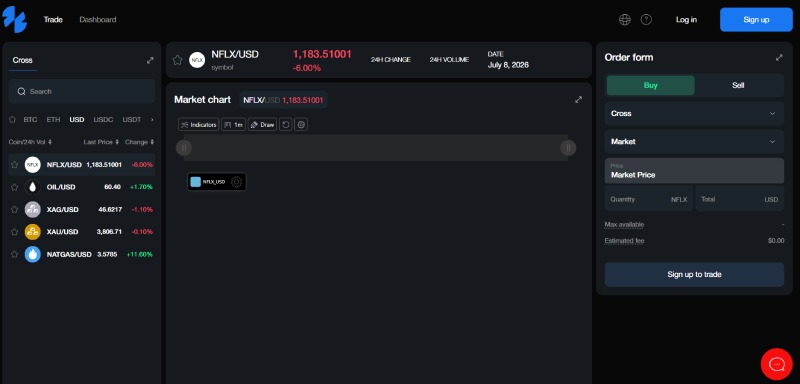This screenshot has width=800, height=384.
Task: Reset the chart with the refresh icon
Action: (286, 124)
